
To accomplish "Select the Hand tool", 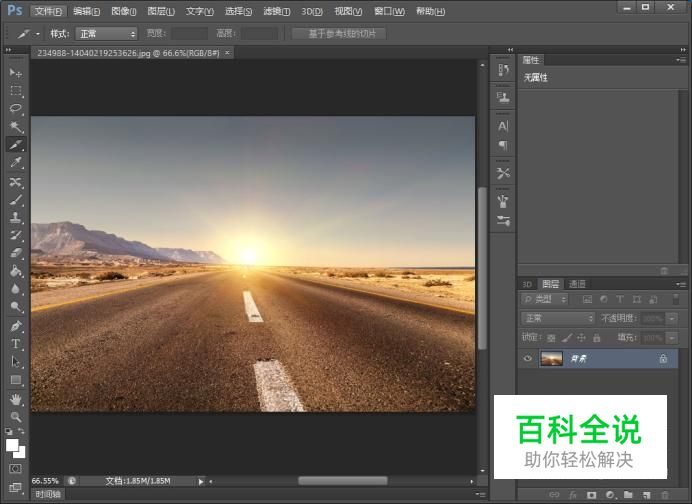I will click(16, 399).
